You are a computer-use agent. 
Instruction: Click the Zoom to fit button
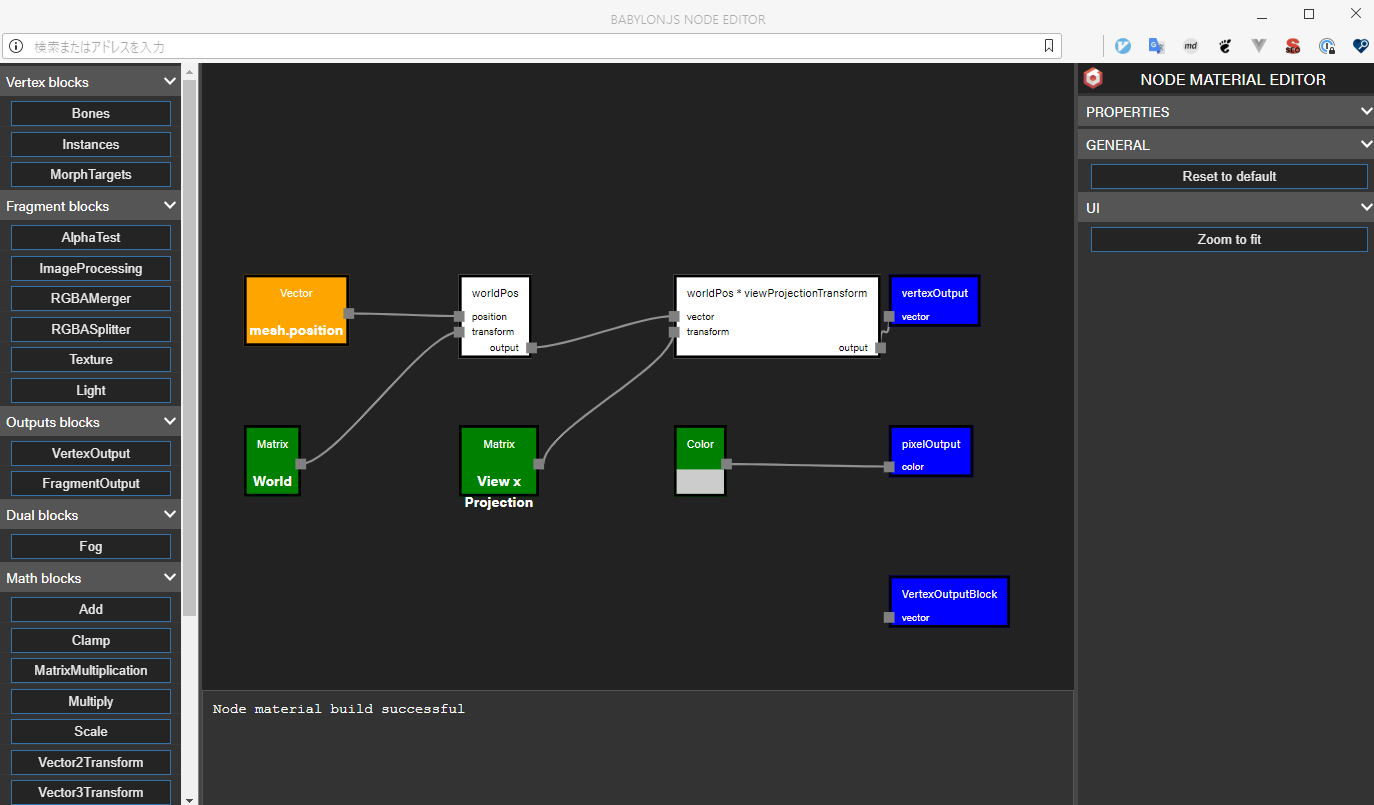1229,239
